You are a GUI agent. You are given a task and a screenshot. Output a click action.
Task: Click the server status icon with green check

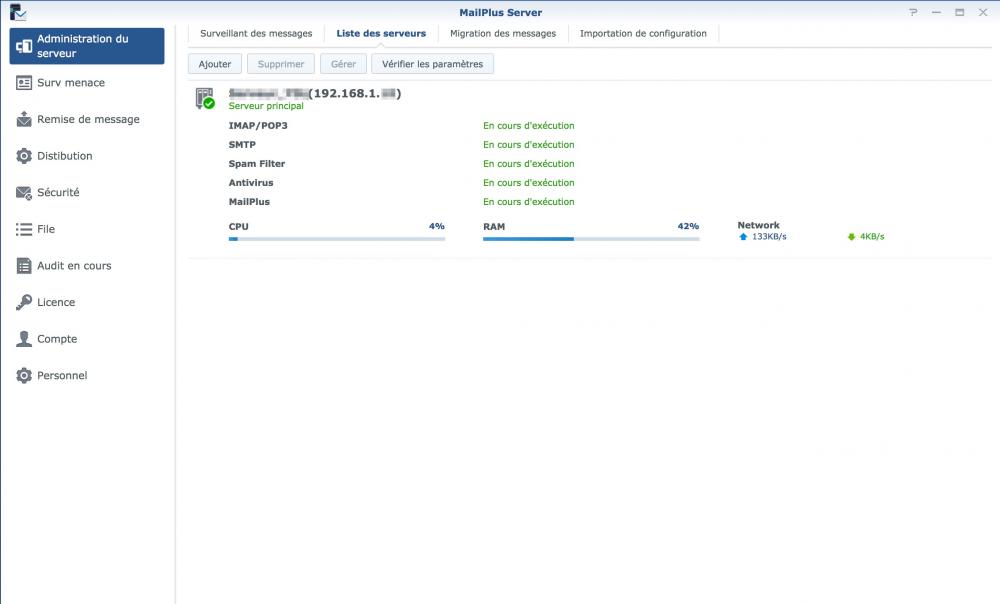pyautogui.click(x=205, y=98)
